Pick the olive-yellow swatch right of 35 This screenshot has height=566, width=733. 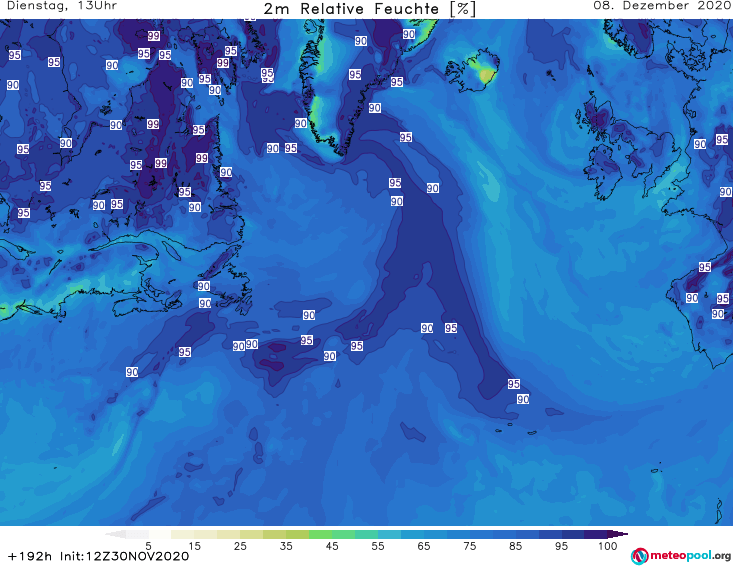[x=297, y=534]
